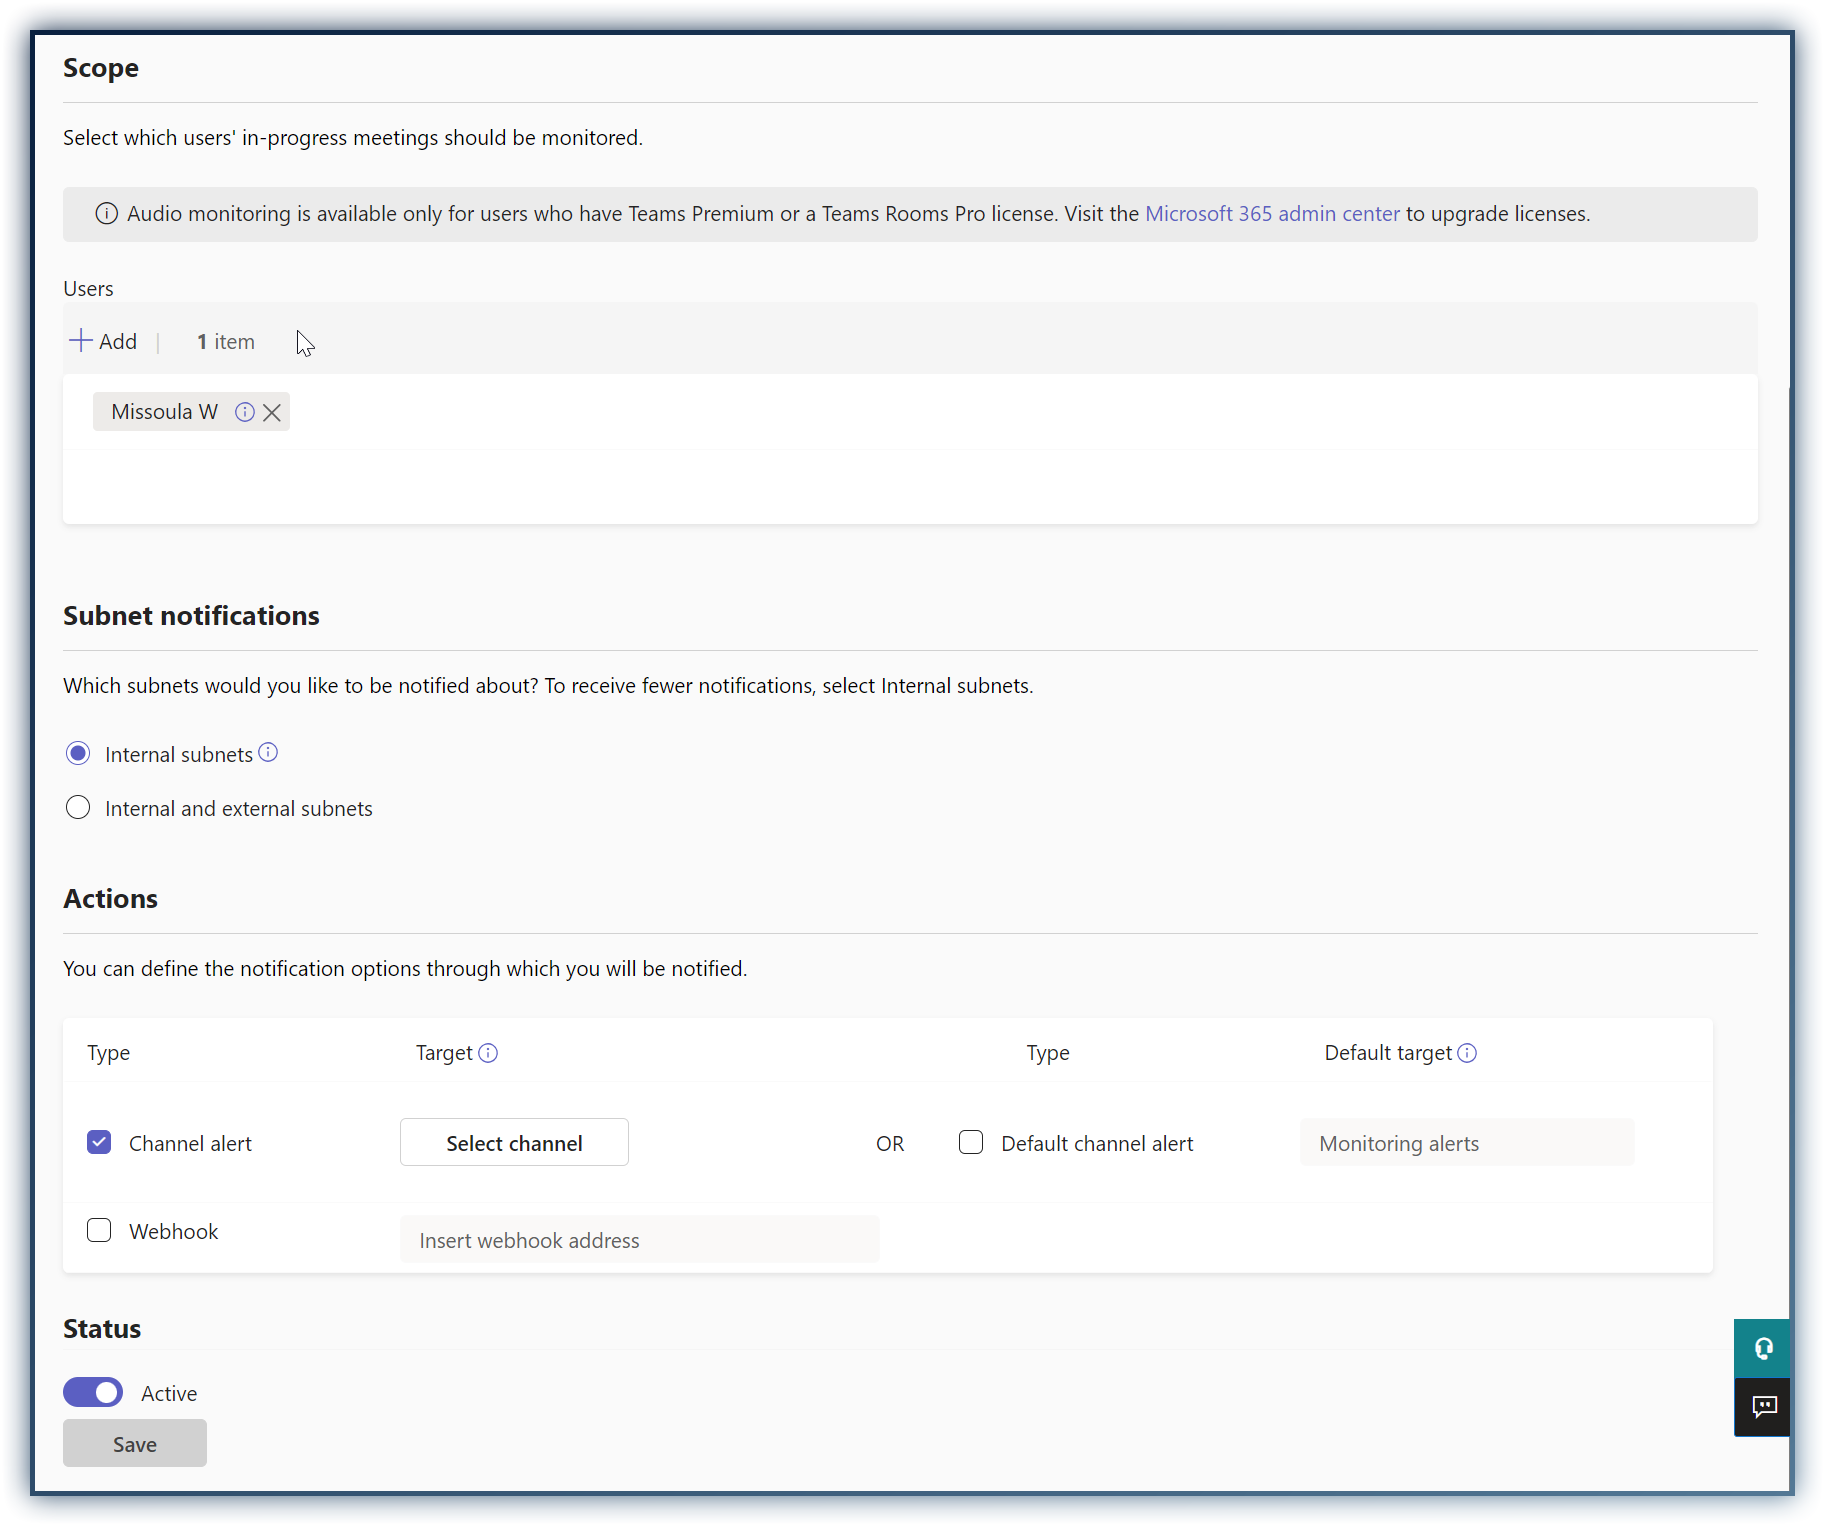This screenshot has width=1825, height=1526.
Task: Click the Select channel button
Action: click(514, 1143)
